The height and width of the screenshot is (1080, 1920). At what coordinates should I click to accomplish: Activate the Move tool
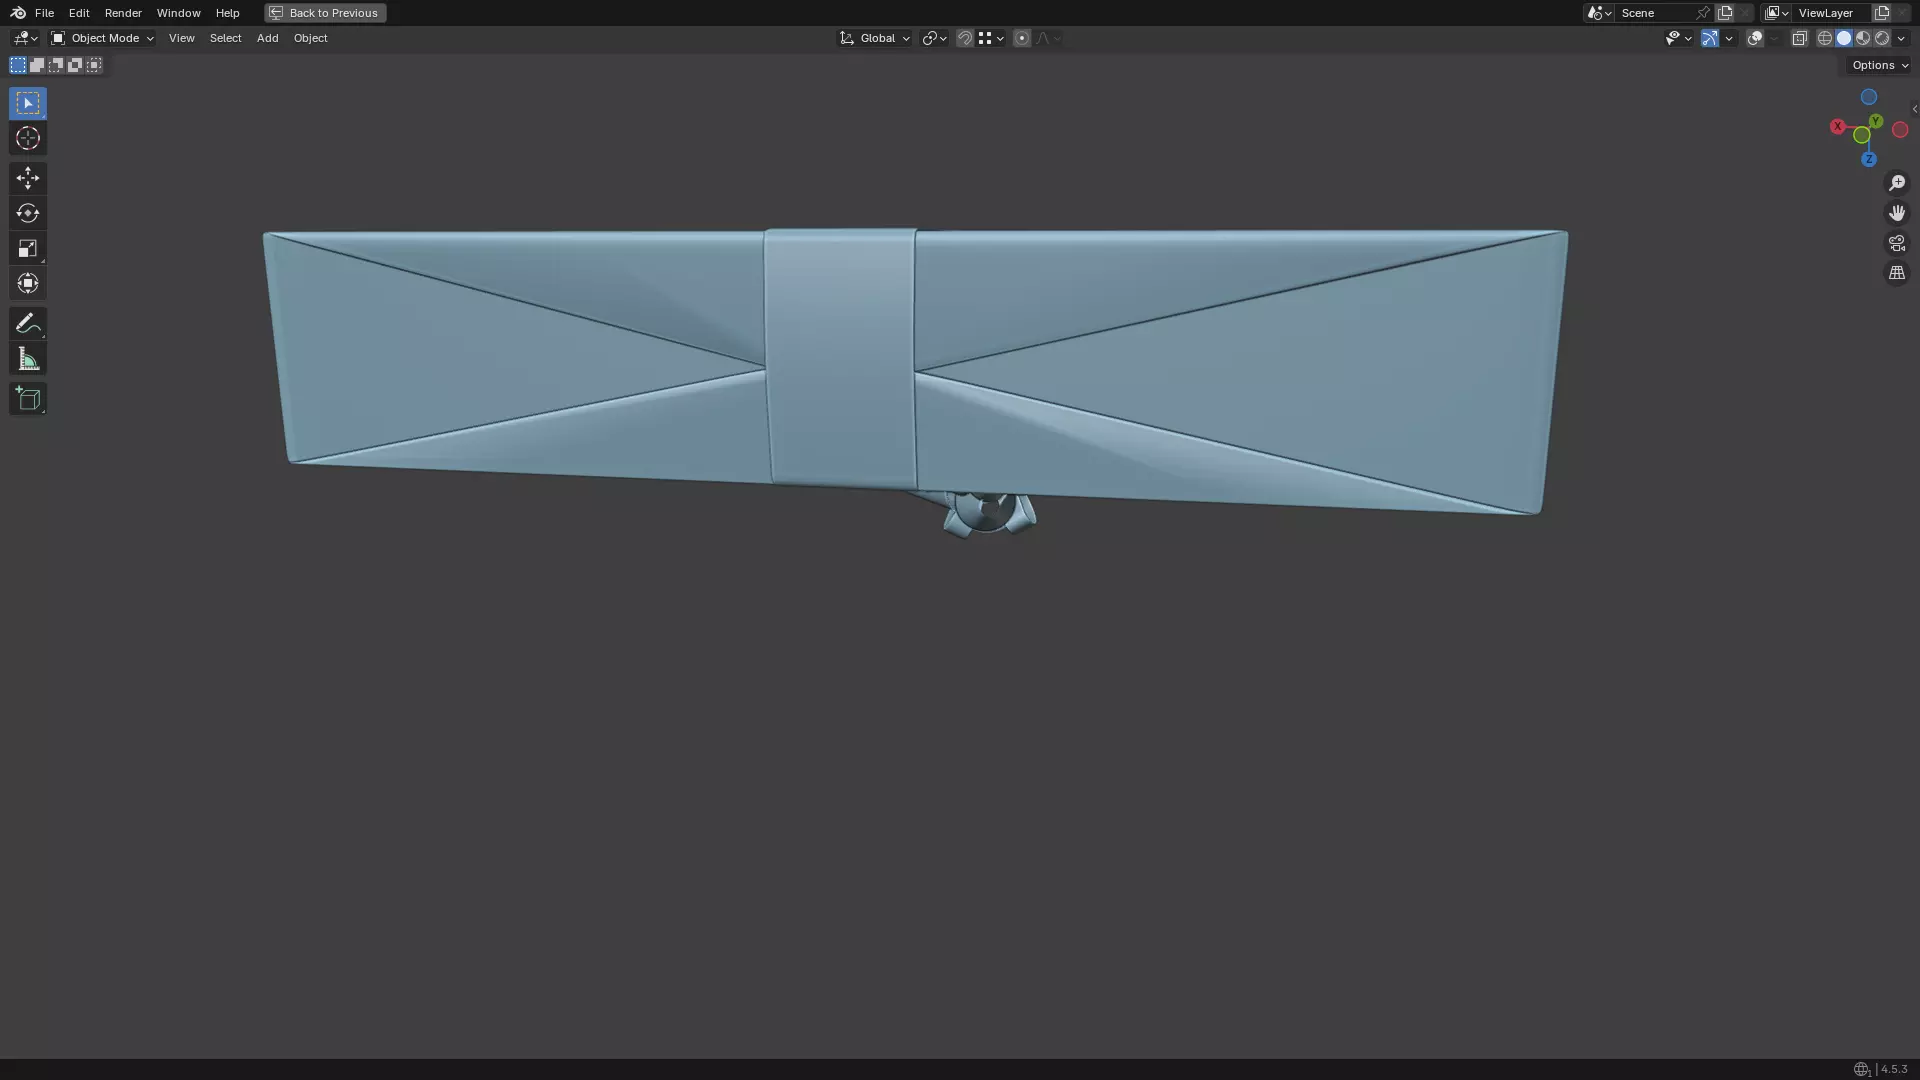pos(28,178)
